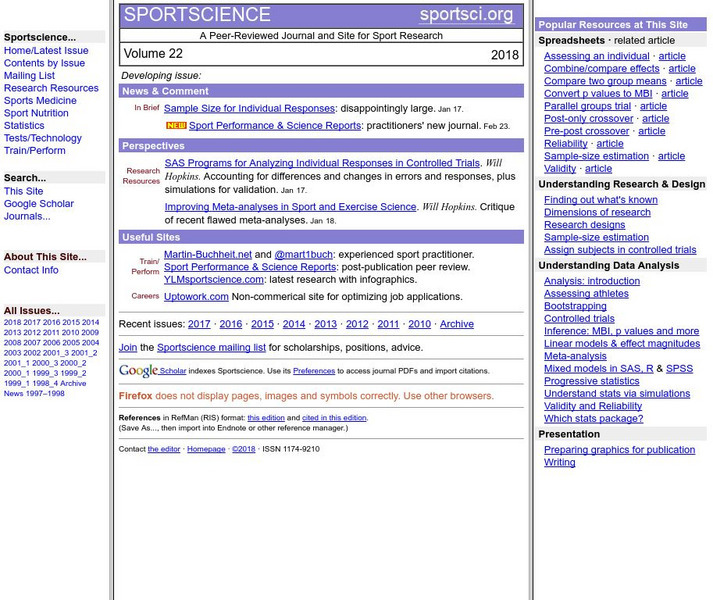Open News 1997–1998 link
Image resolution: width=713 pixels, height=600 pixels.
[34, 393]
